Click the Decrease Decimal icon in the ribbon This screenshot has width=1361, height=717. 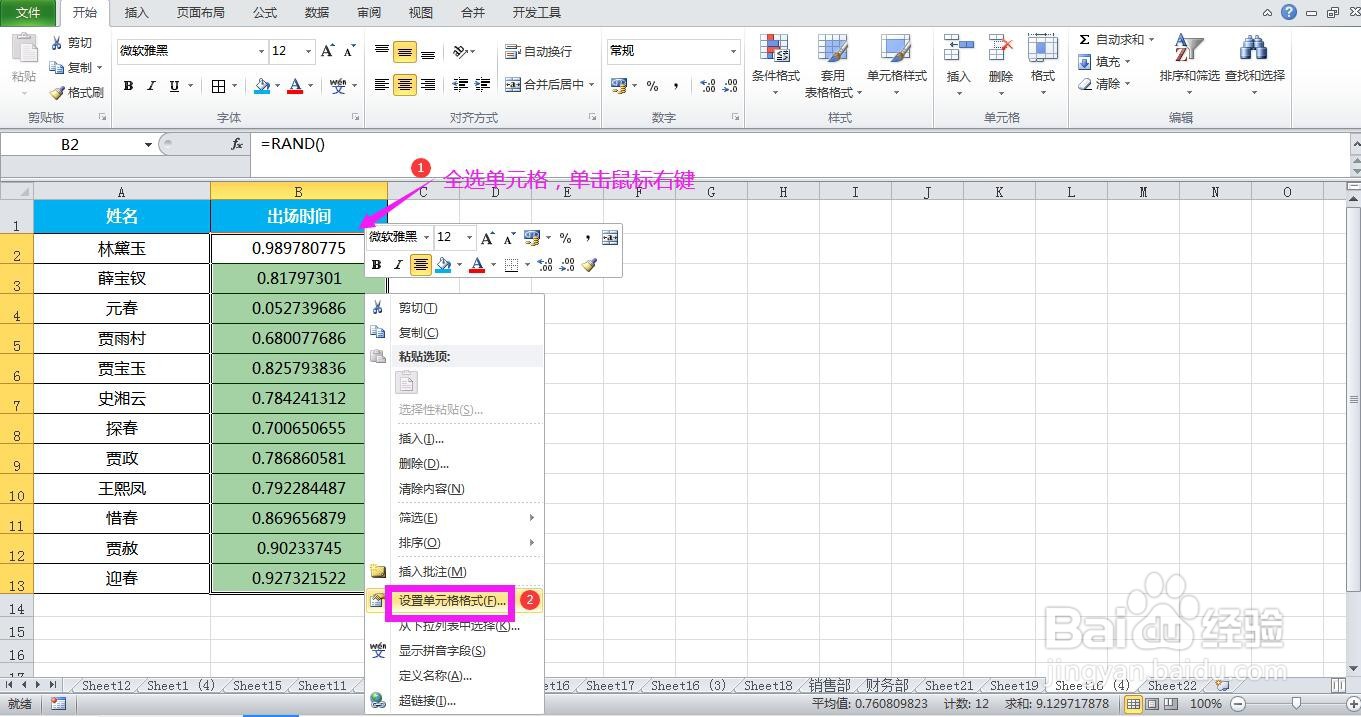tap(731, 86)
